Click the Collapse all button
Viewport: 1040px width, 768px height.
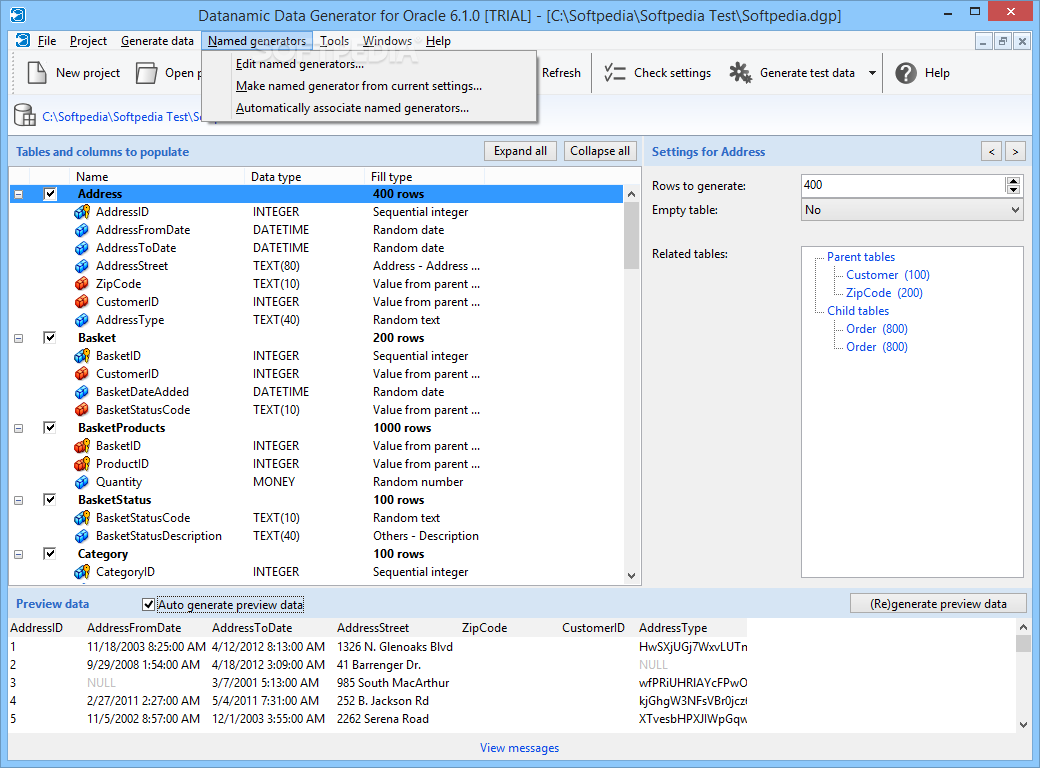(600, 151)
